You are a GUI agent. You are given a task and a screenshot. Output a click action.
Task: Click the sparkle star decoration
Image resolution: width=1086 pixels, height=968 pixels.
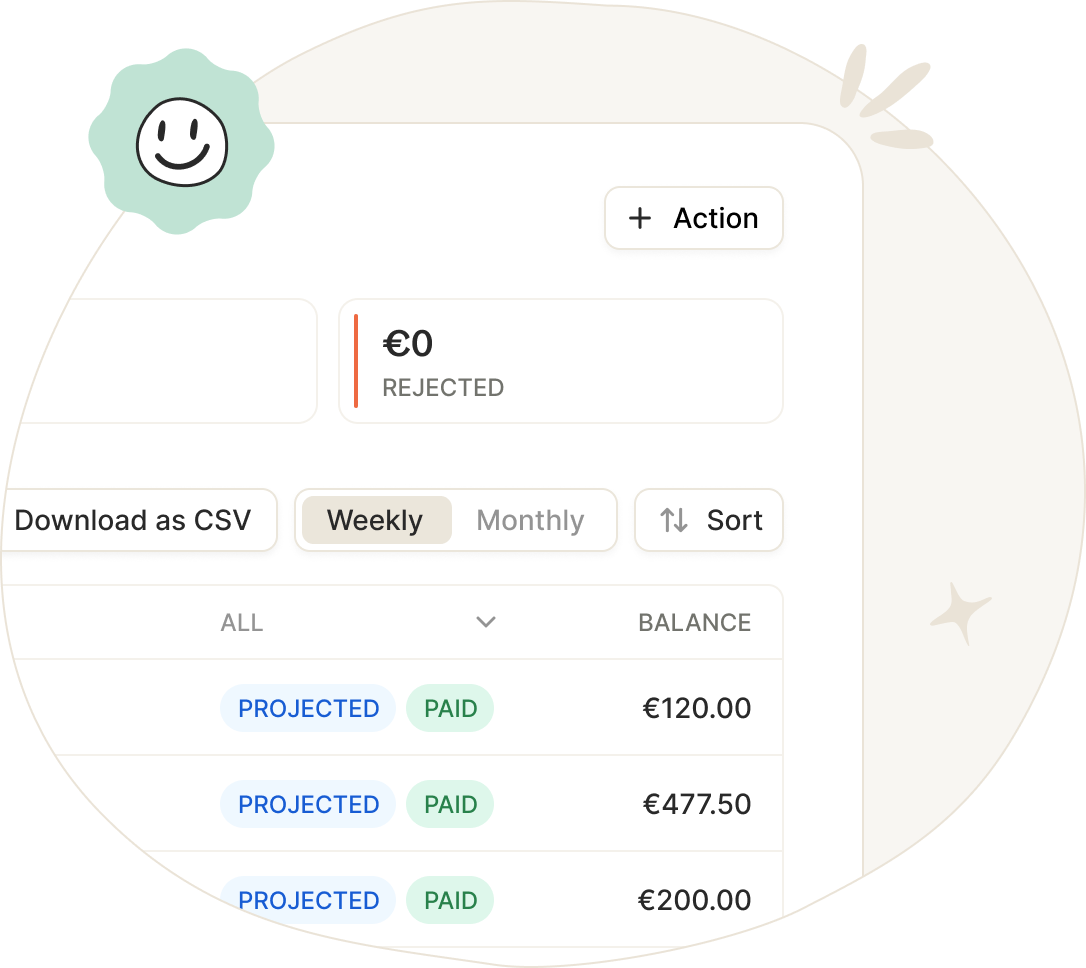960,613
